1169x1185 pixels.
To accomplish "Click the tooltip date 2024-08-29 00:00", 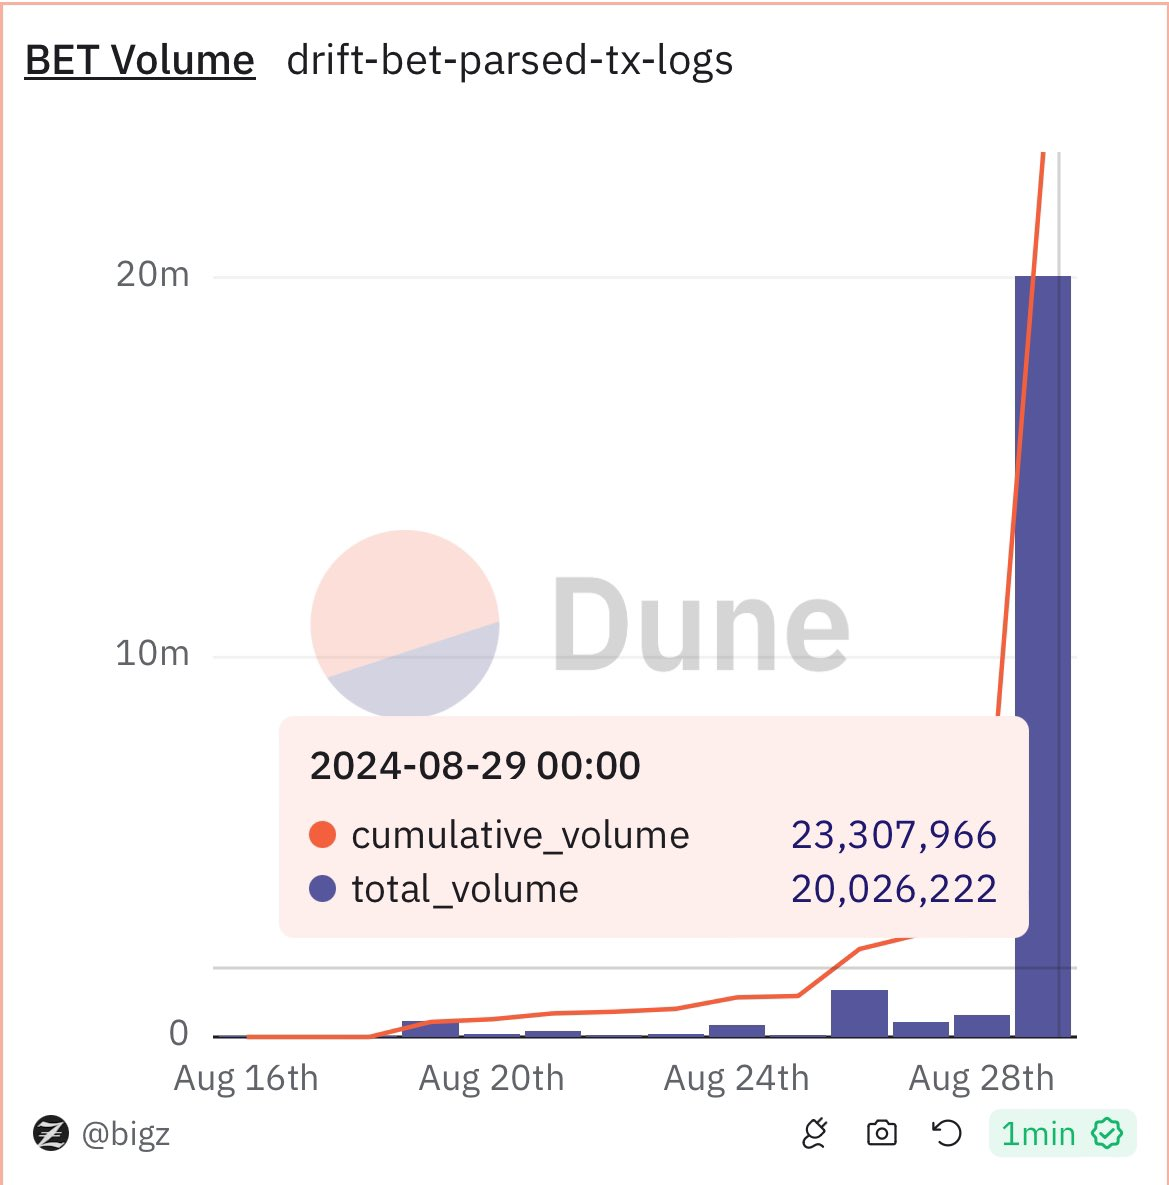I will 475,766.
